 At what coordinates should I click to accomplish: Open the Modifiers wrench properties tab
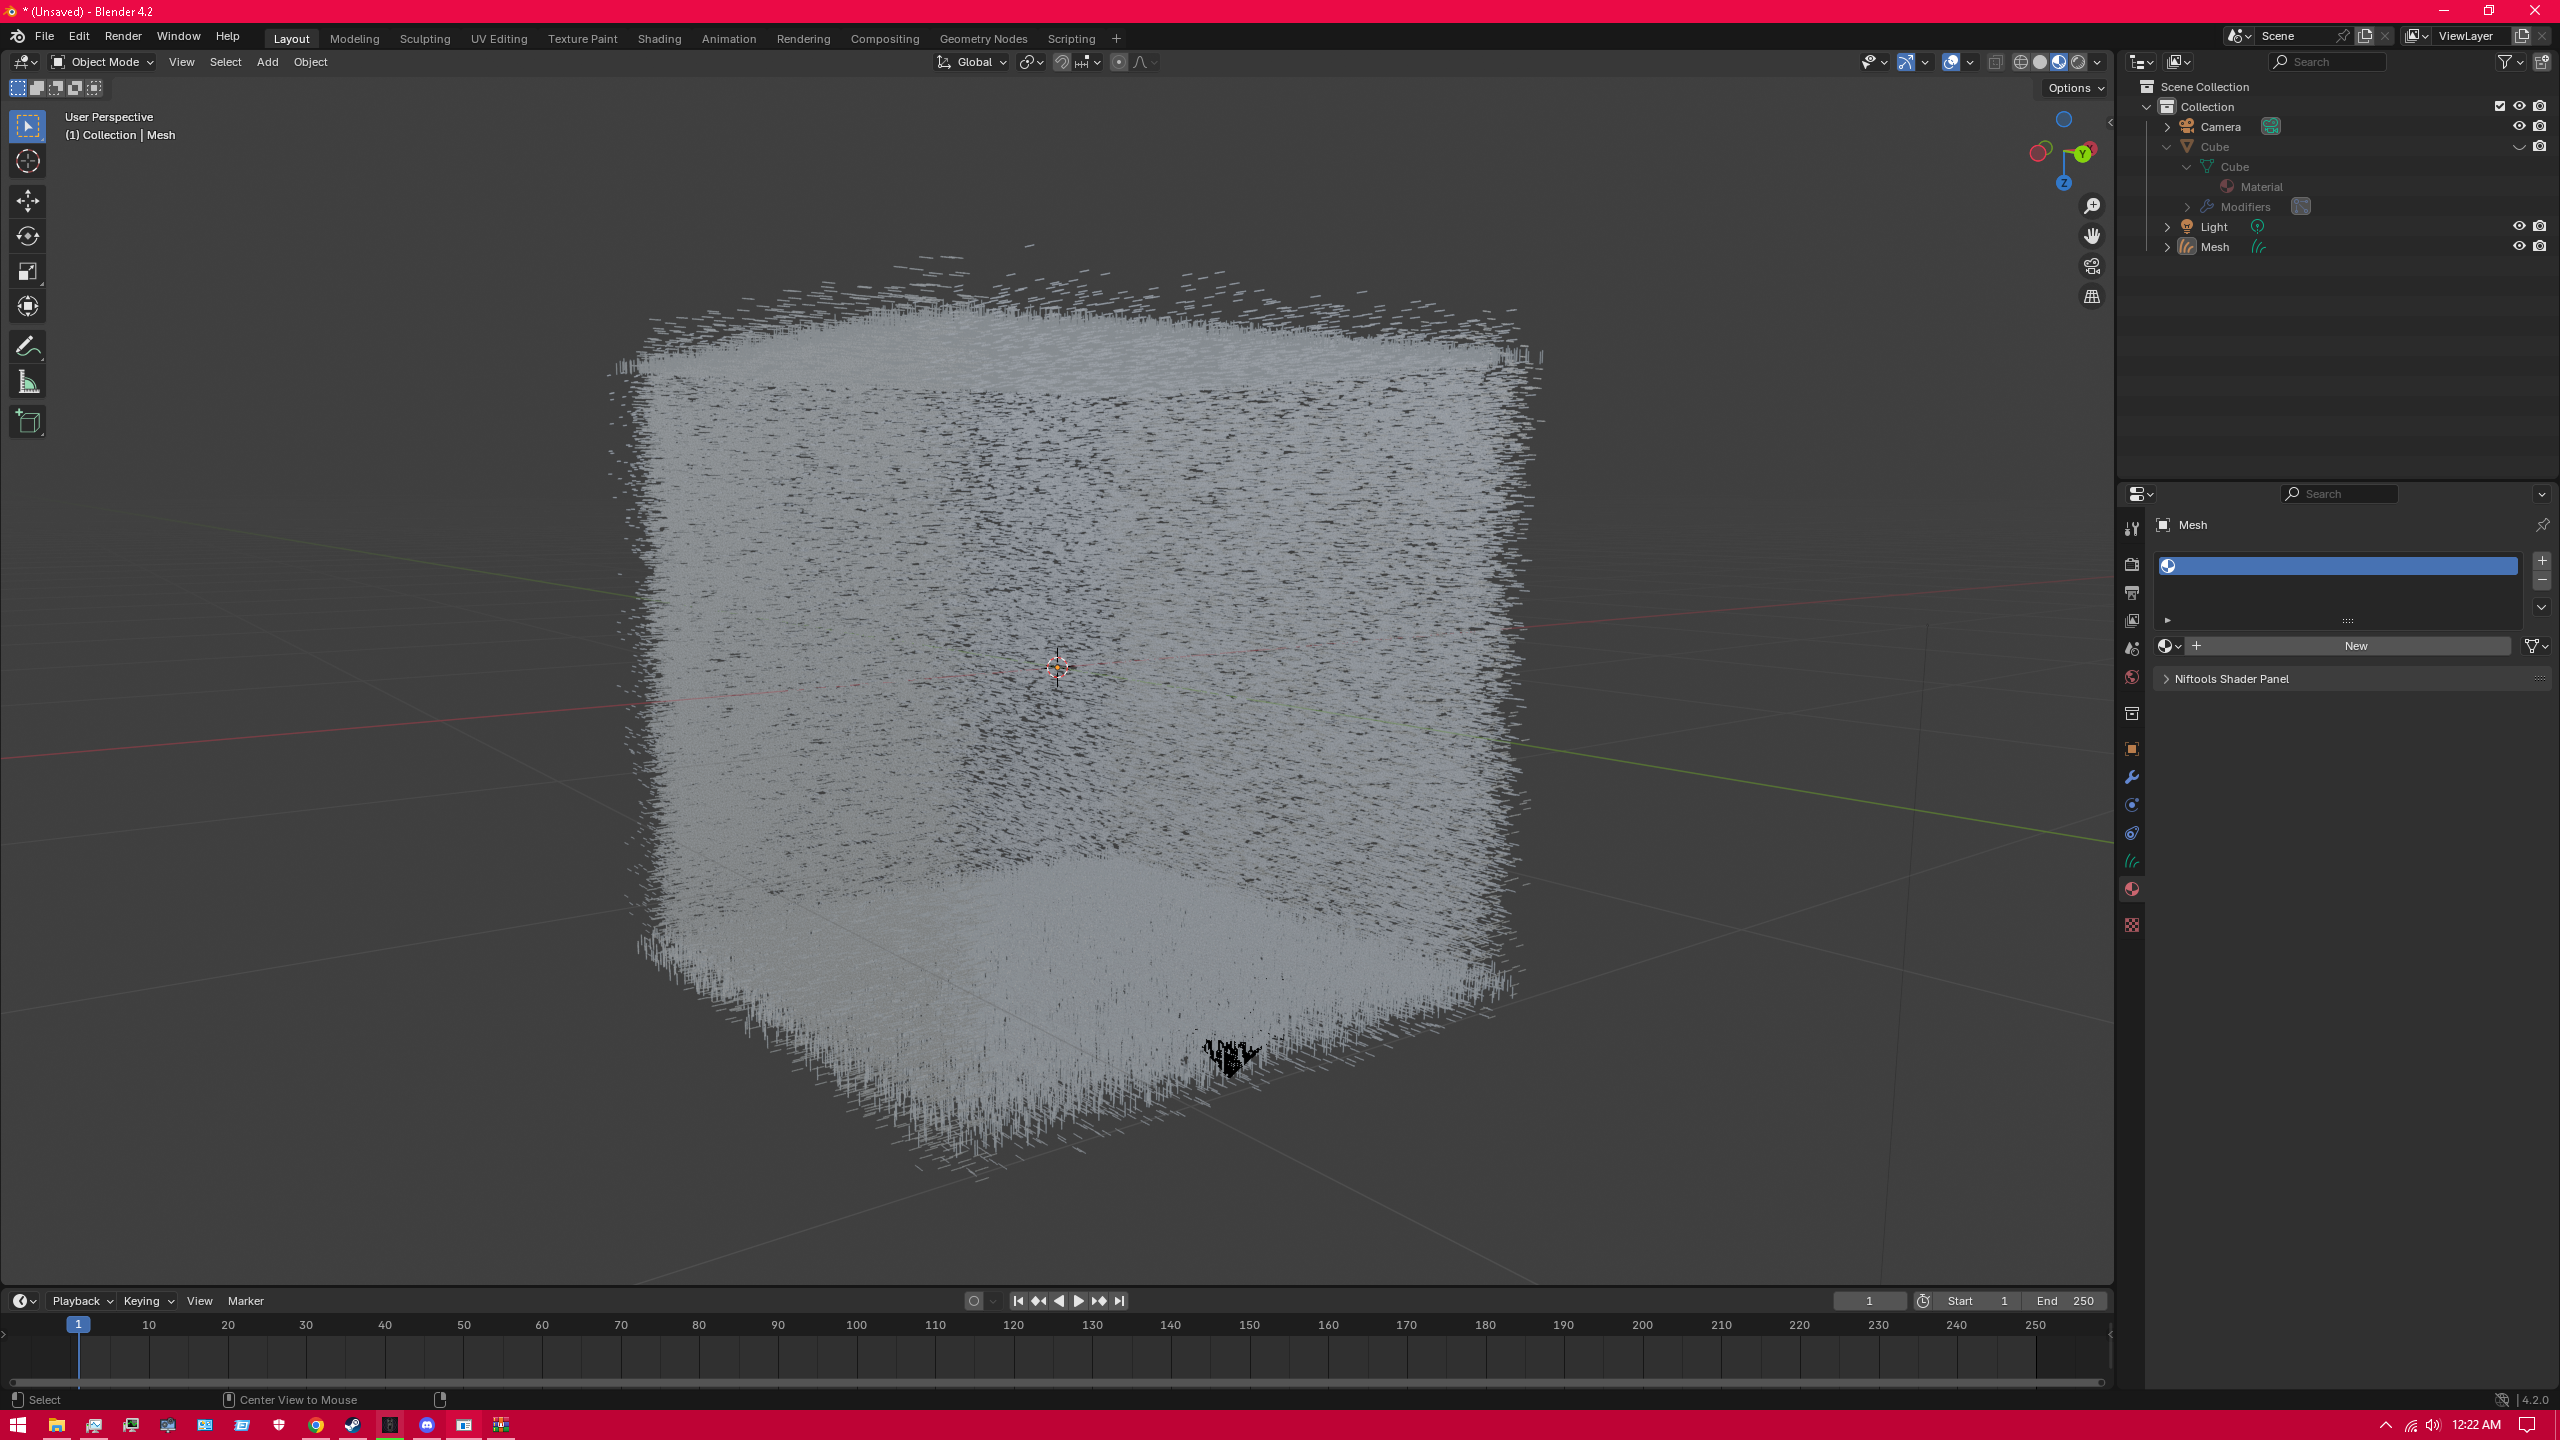pyautogui.click(x=2131, y=777)
